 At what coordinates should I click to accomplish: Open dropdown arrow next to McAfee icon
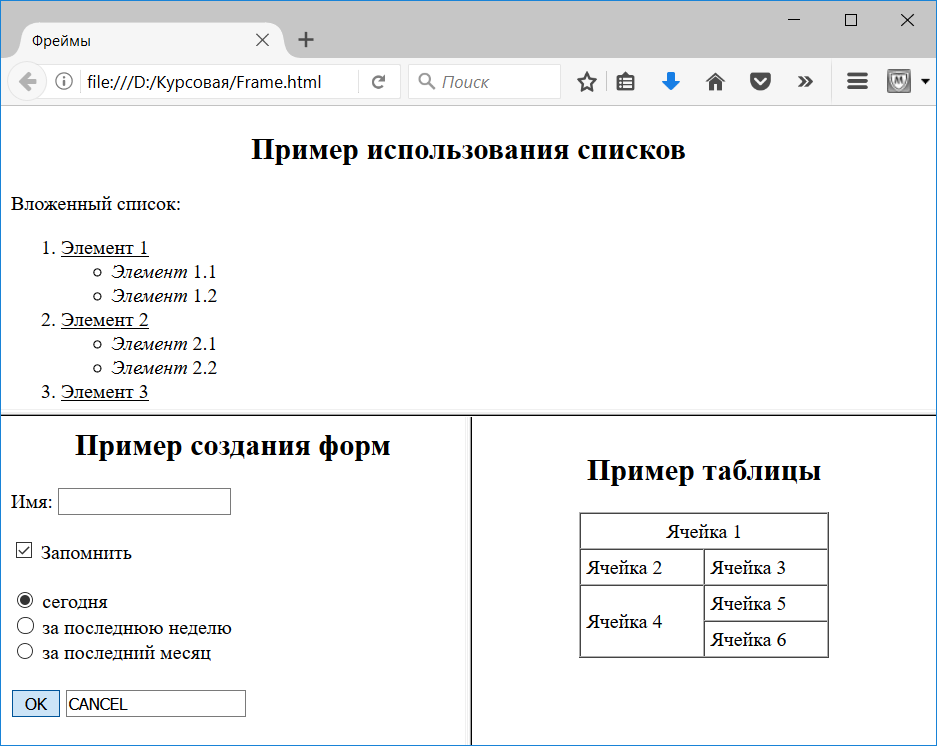click(925, 81)
